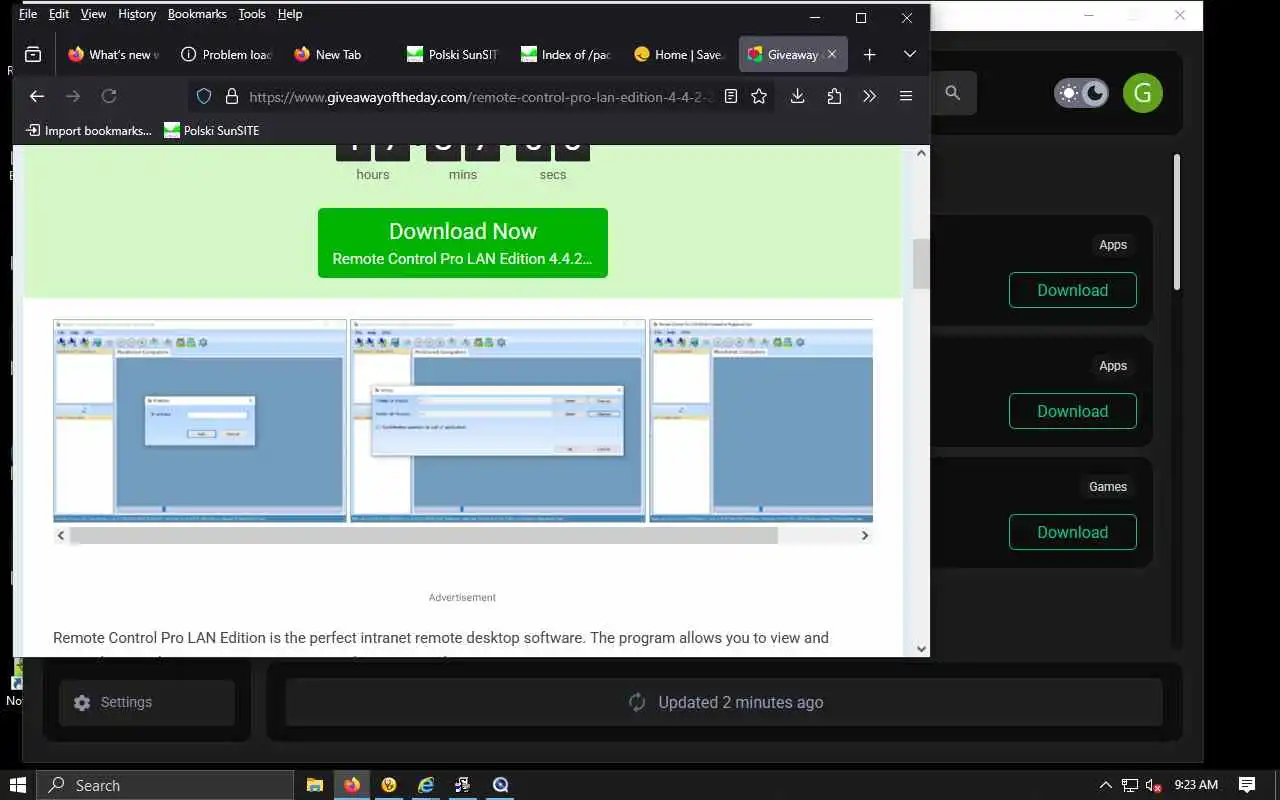Click the site security padlock icon
Image resolution: width=1280 pixels, height=800 pixels.
232,96
